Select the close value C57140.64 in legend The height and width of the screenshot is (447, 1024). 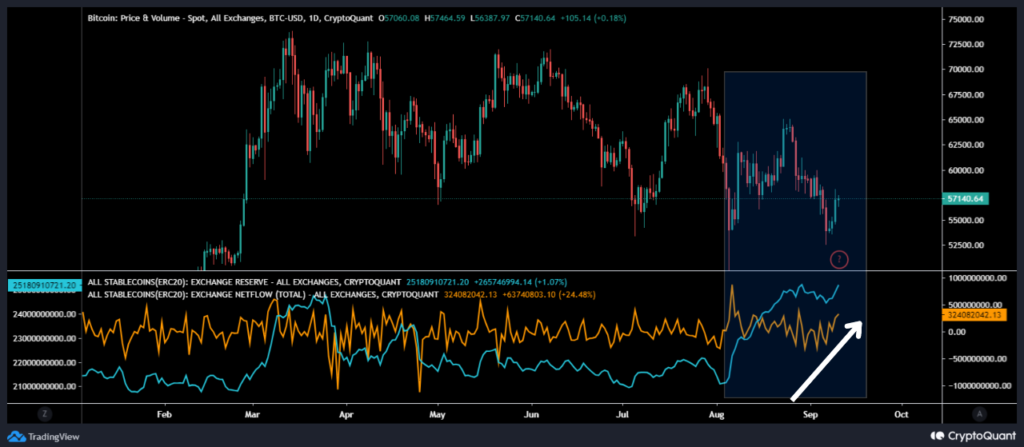point(535,18)
